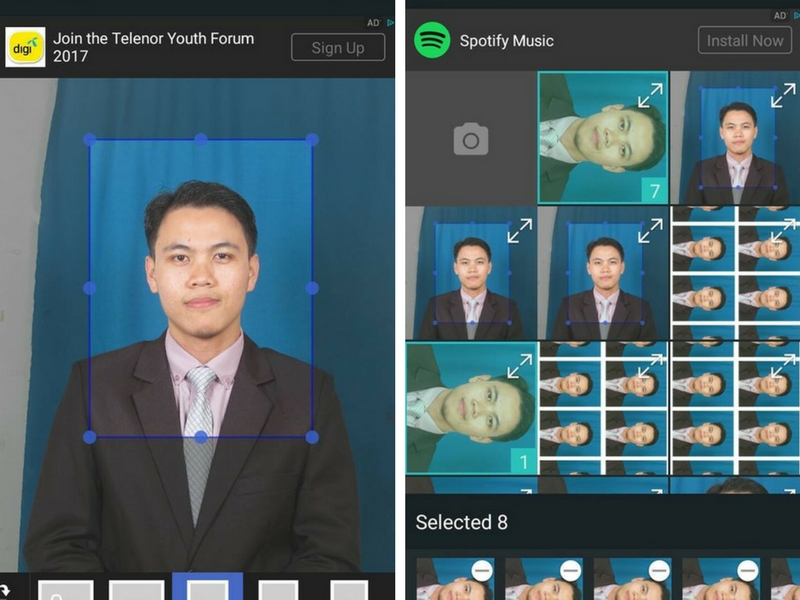
Task: Click the 'Selected 8' label
Action: click(462, 522)
